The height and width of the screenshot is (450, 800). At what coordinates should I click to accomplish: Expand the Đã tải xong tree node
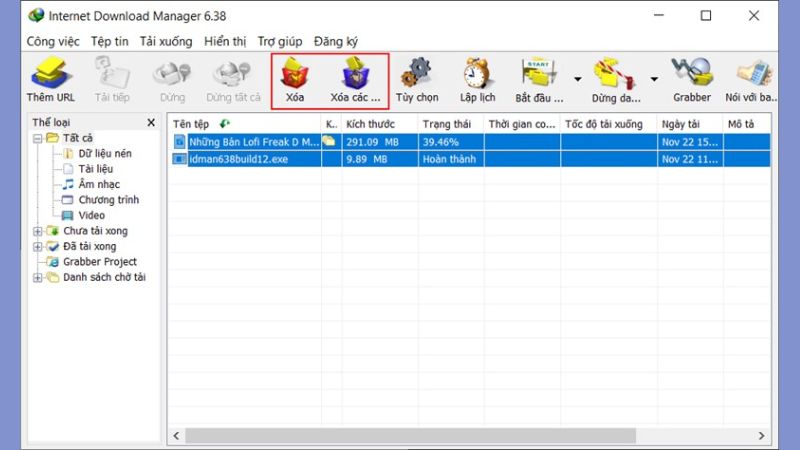[38, 246]
